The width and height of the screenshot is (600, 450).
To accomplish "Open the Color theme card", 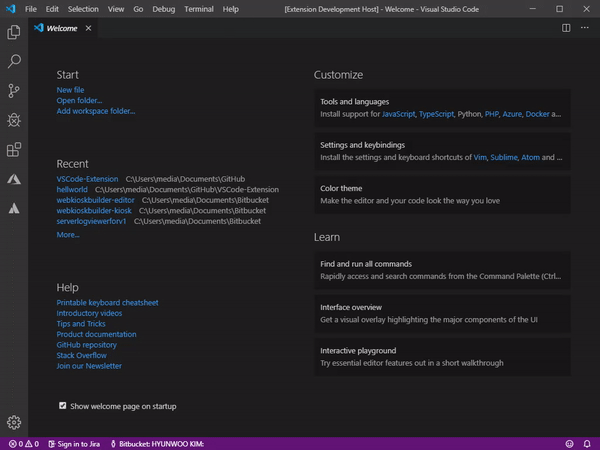I will coord(442,195).
